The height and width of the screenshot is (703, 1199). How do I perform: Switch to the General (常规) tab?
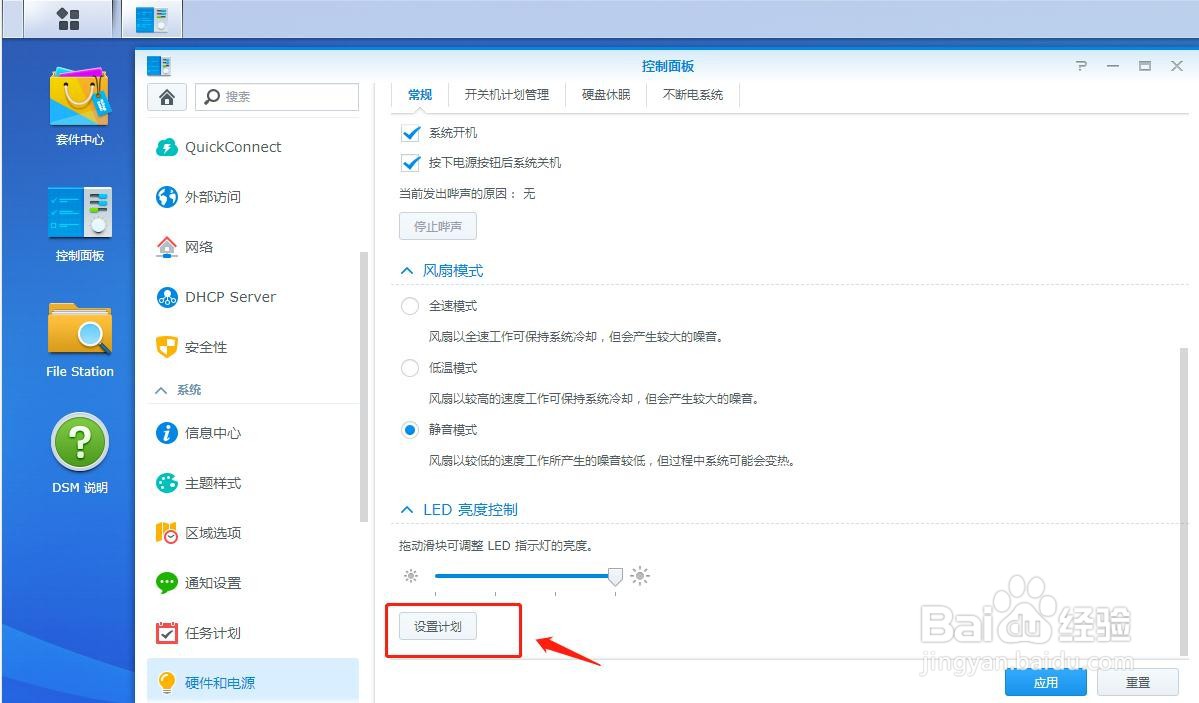click(x=420, y=95)
